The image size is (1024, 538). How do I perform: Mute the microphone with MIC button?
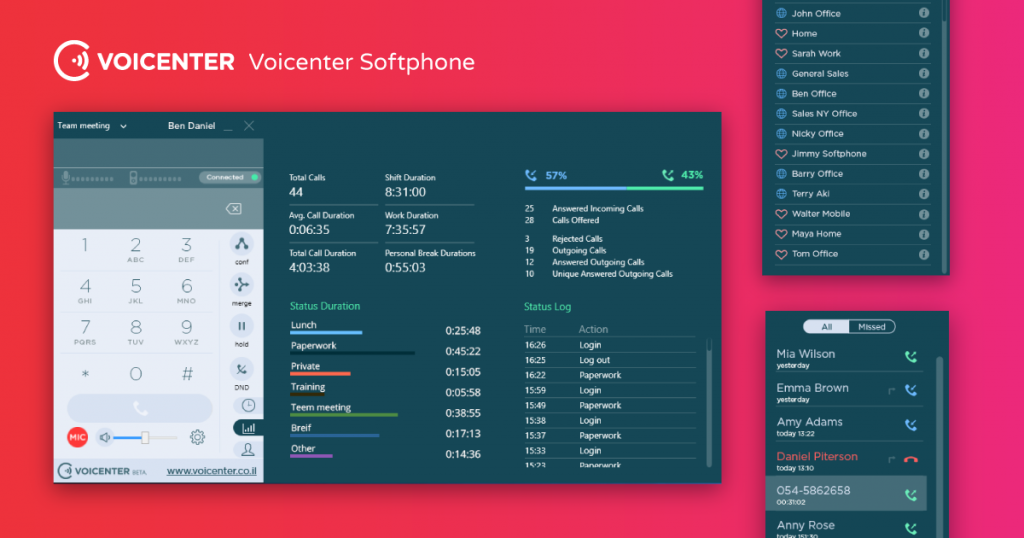pyautogui.click(x=78, y=437)
